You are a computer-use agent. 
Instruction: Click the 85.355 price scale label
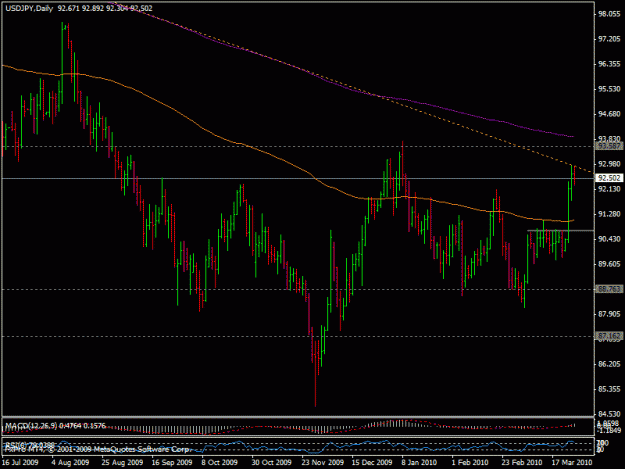(609, 389)
